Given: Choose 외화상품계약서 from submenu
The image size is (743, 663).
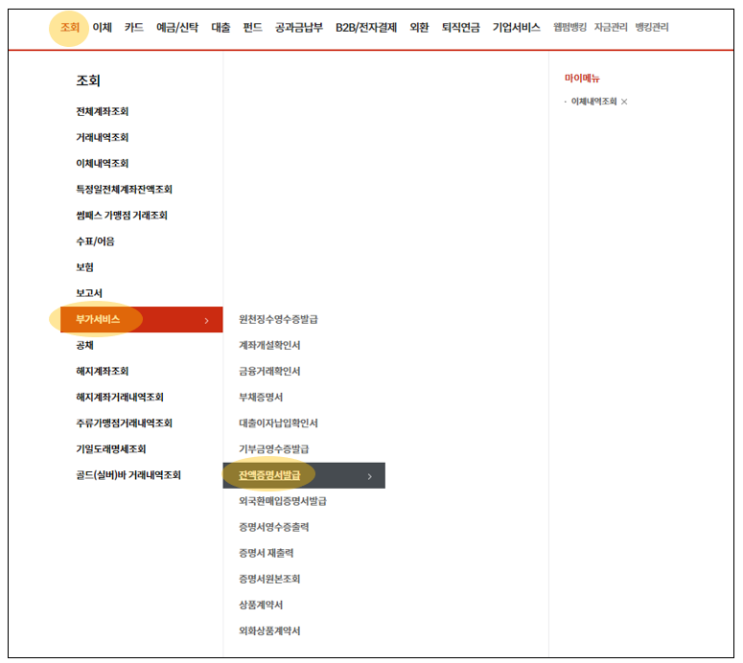Looking at the screenshot, I should [x=270, y=631].
